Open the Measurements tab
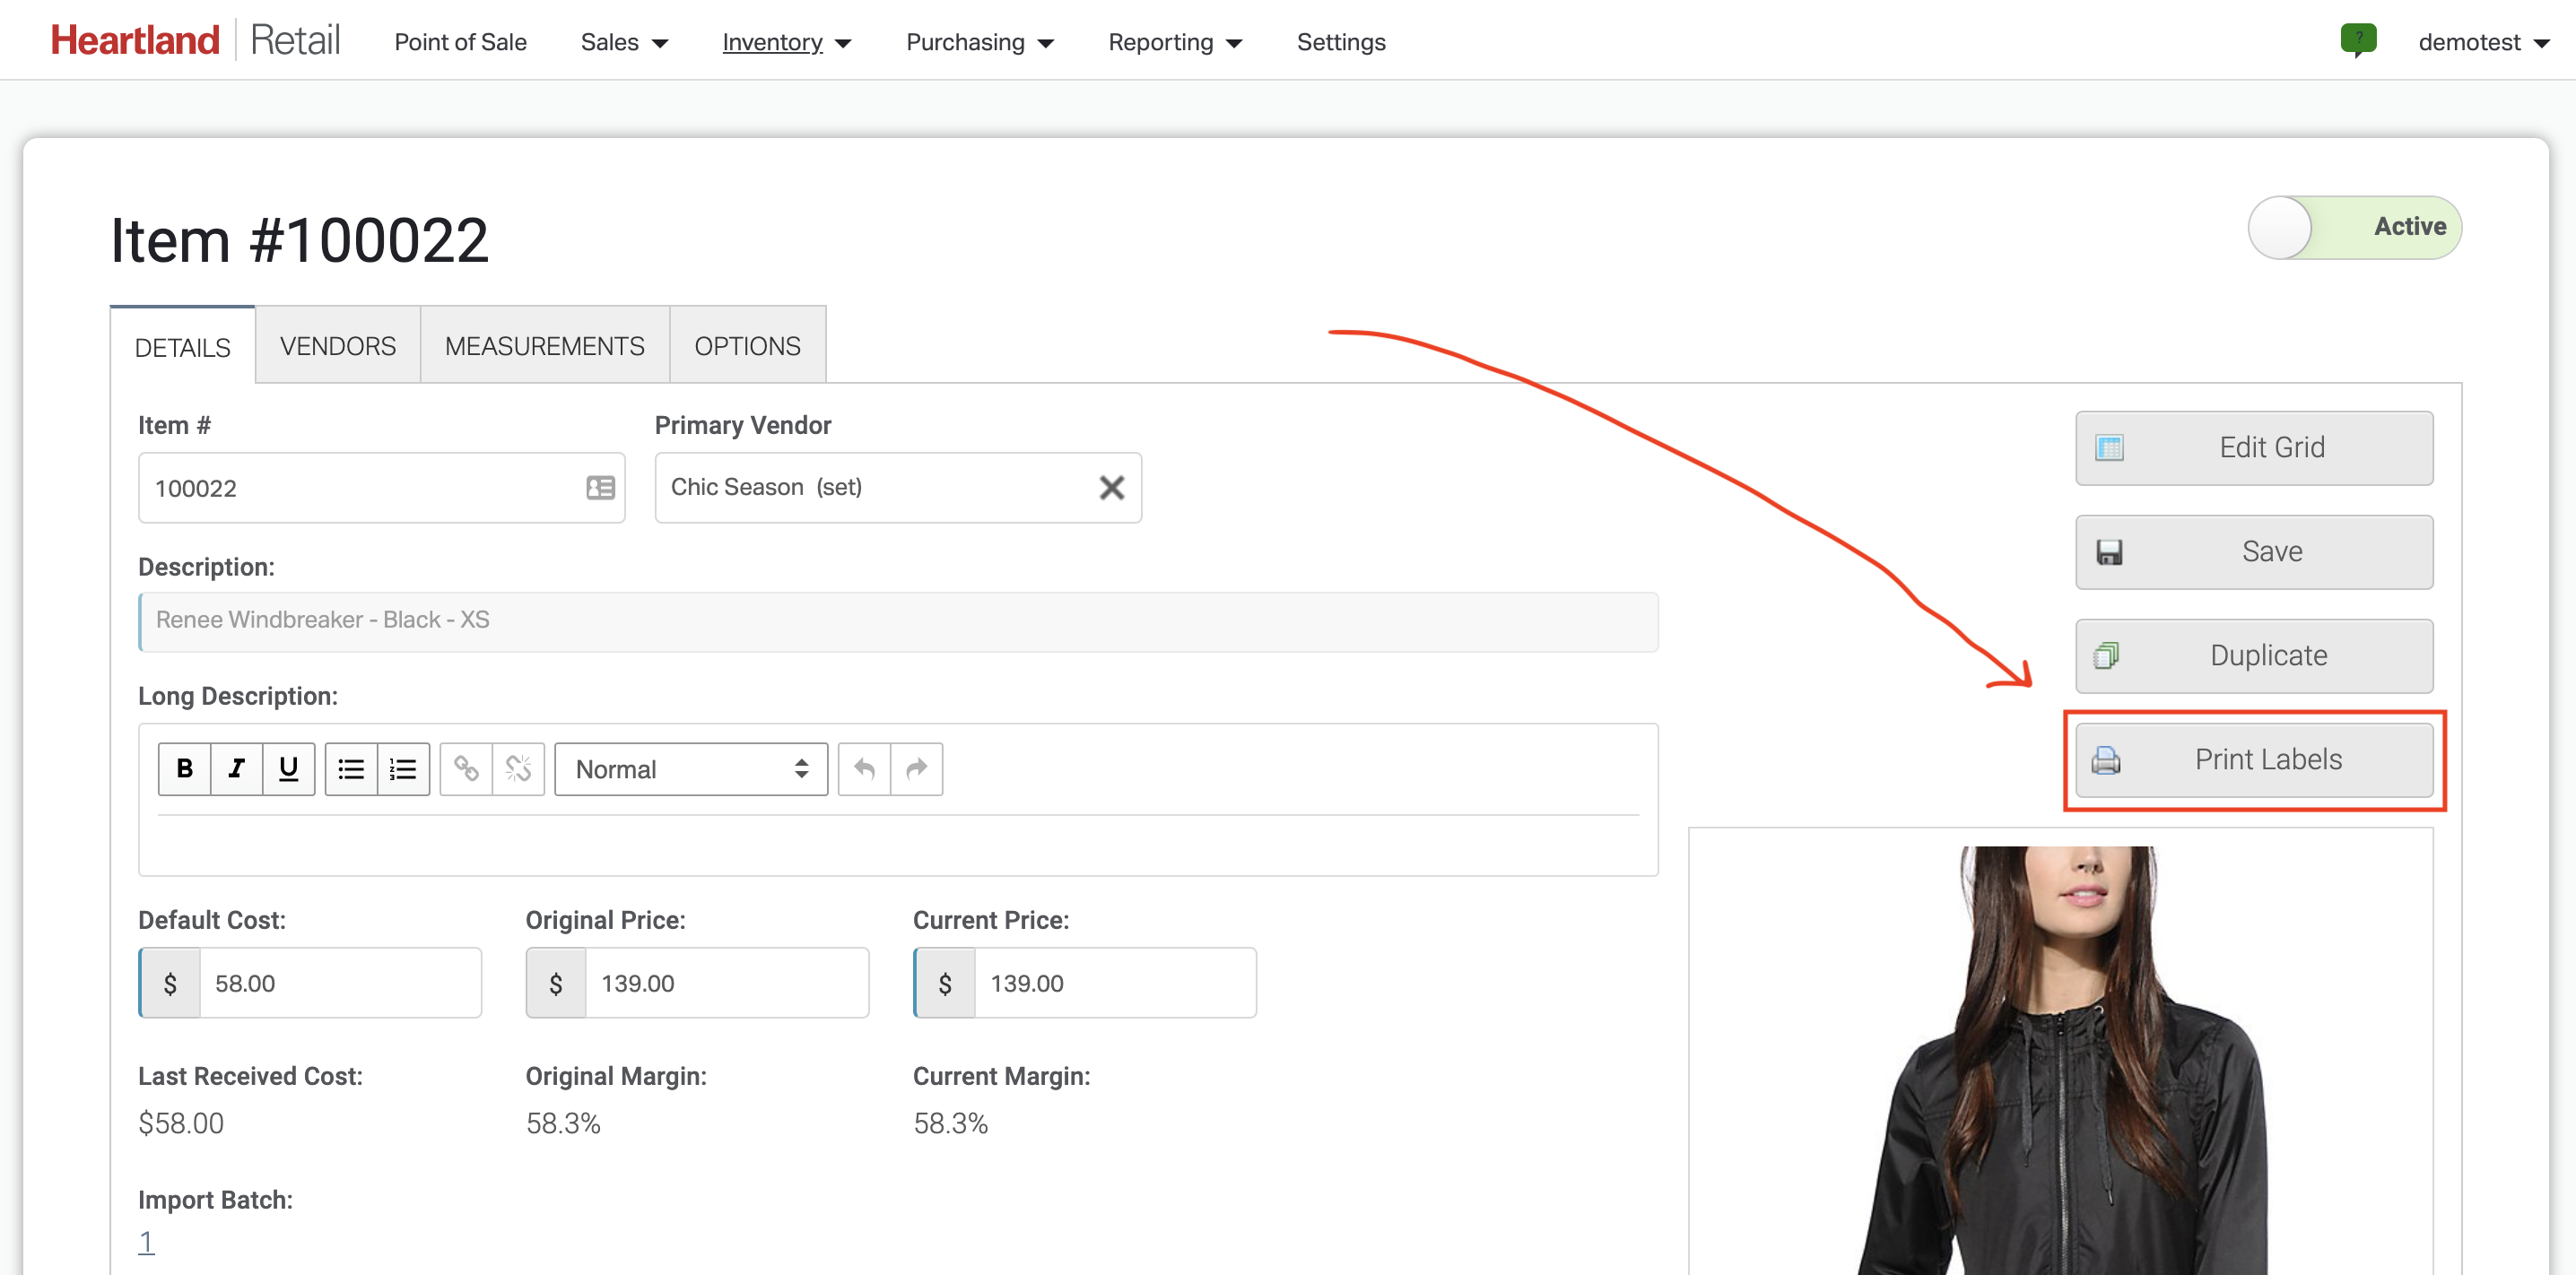This screenshot has height=1275, width=2576. (544, 346)
